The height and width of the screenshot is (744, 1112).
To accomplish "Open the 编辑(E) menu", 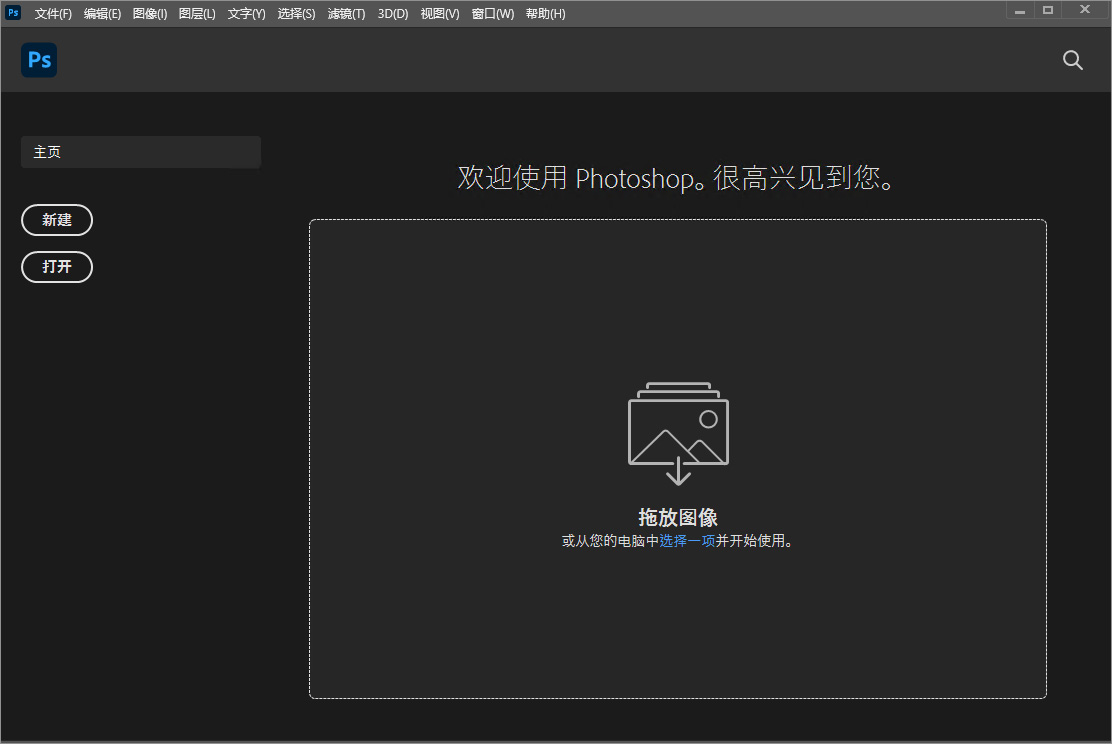I will coord(102,13).
